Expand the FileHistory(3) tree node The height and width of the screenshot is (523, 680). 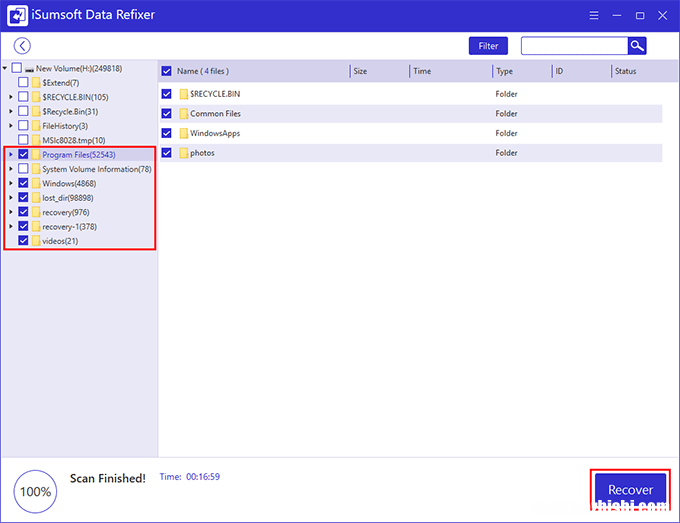click(11, 125)
